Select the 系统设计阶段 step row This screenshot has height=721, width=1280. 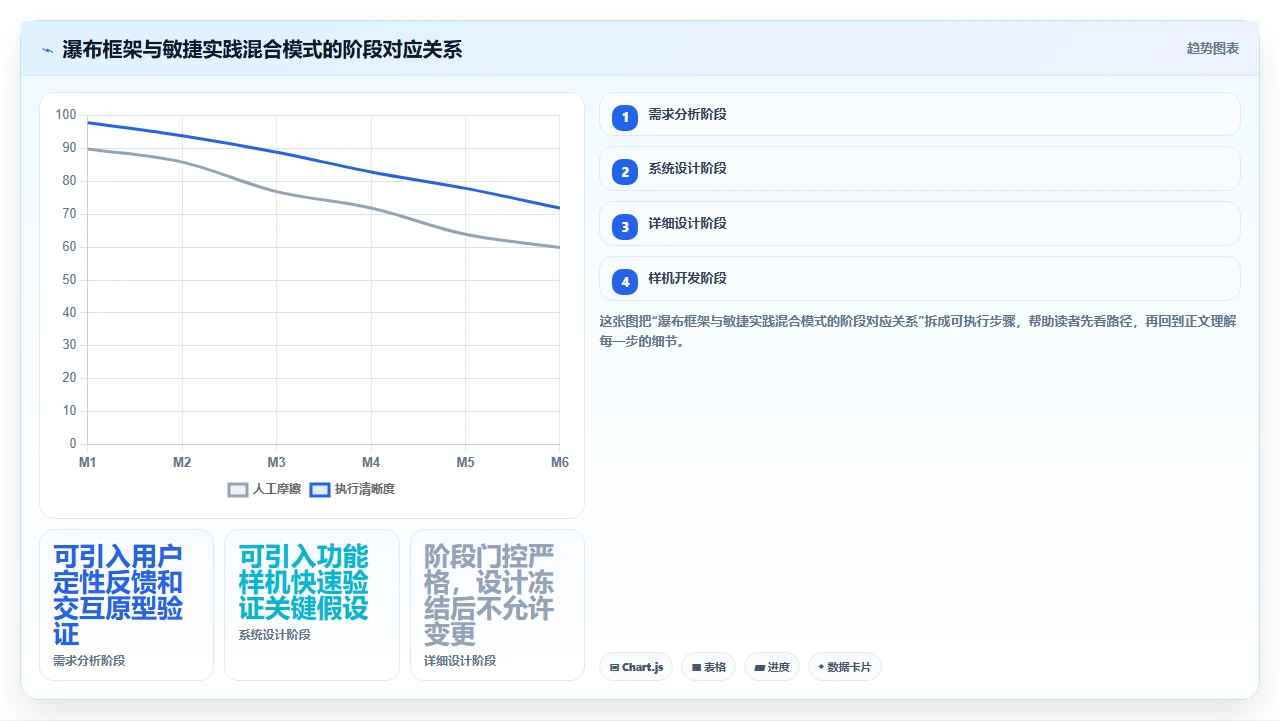coord(920,169)
